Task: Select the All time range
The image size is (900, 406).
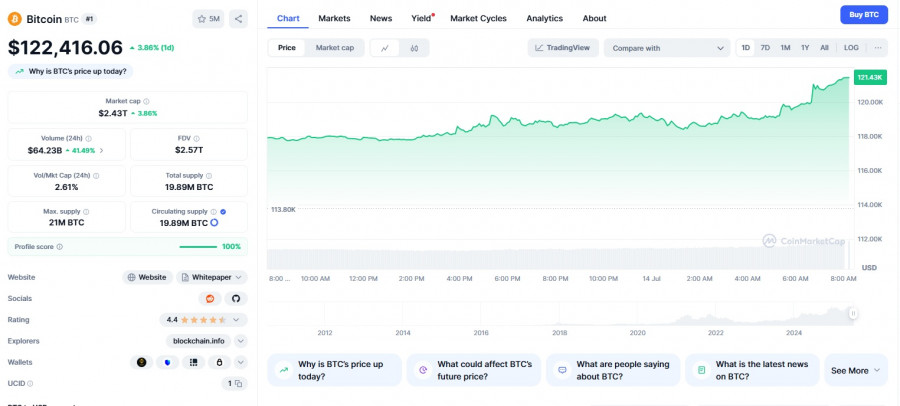Action: [824, 48]
